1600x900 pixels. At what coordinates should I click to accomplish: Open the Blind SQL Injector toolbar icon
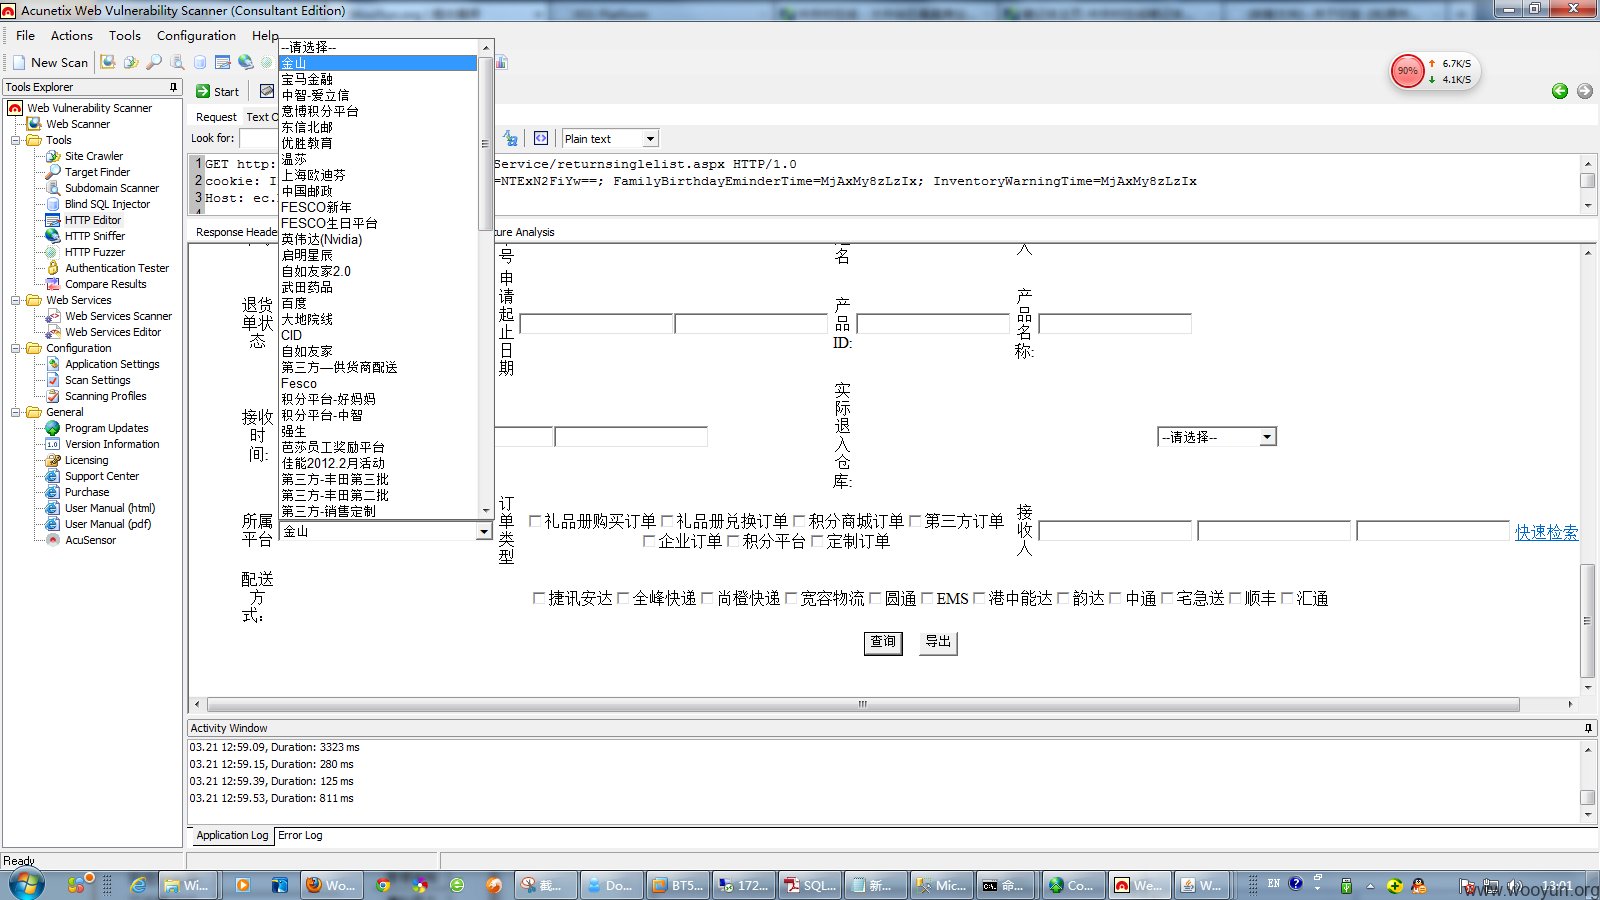click(200, 62)
